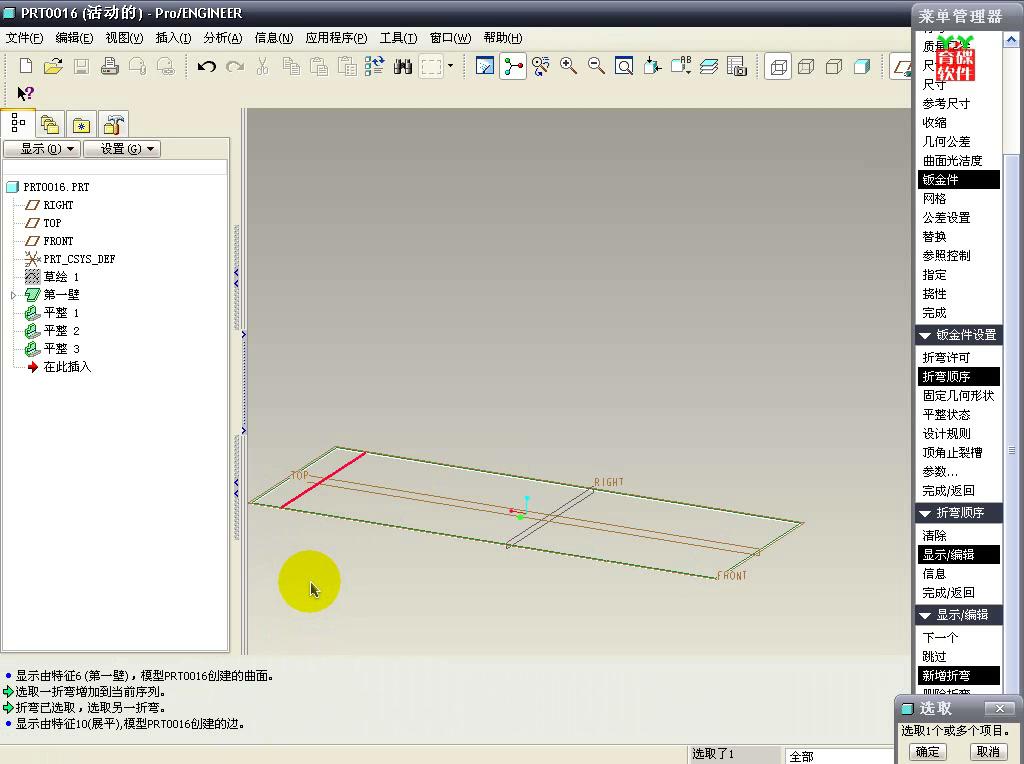Screen dimensions: 1024x764
Task: Switch to hidden line display mode
Action: coord(806,67)
